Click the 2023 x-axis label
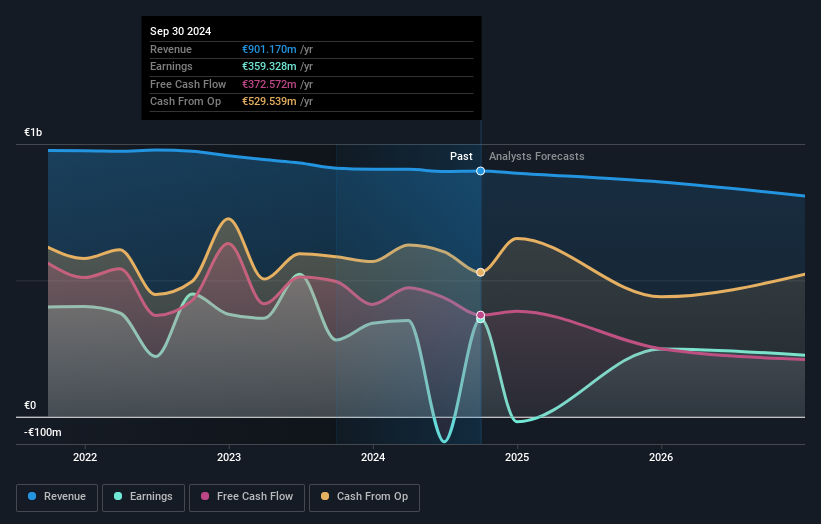This screenshot has width=821, height=524. click(x=229, y=457)
